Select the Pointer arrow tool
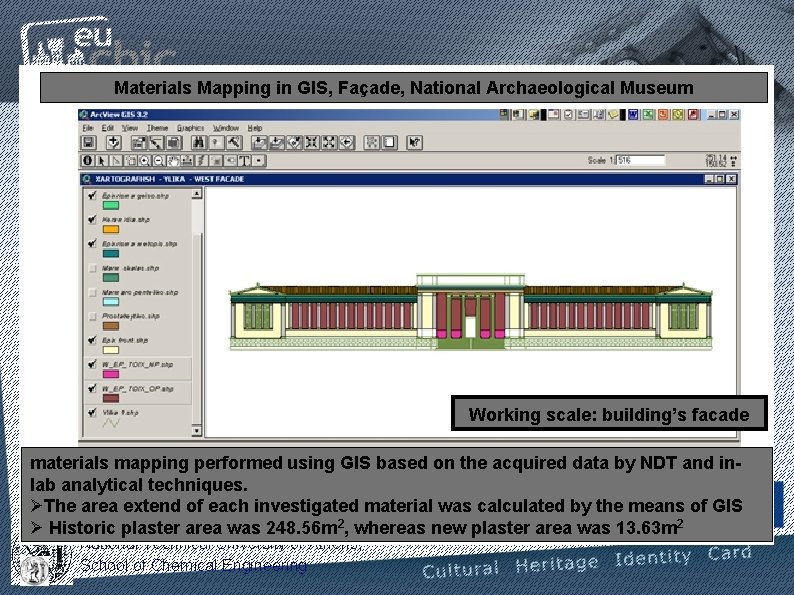Viewport: 794px width, 595px height. pos(101,161)
